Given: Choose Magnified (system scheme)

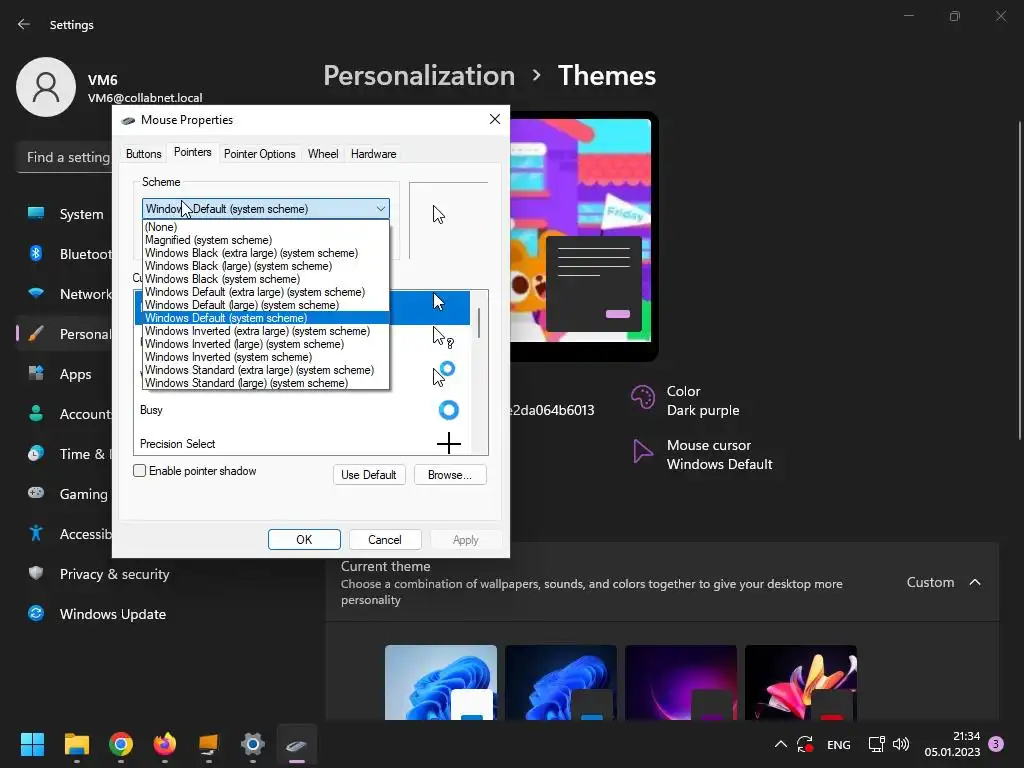Looking at the screenshot, I should pos(266,240).
